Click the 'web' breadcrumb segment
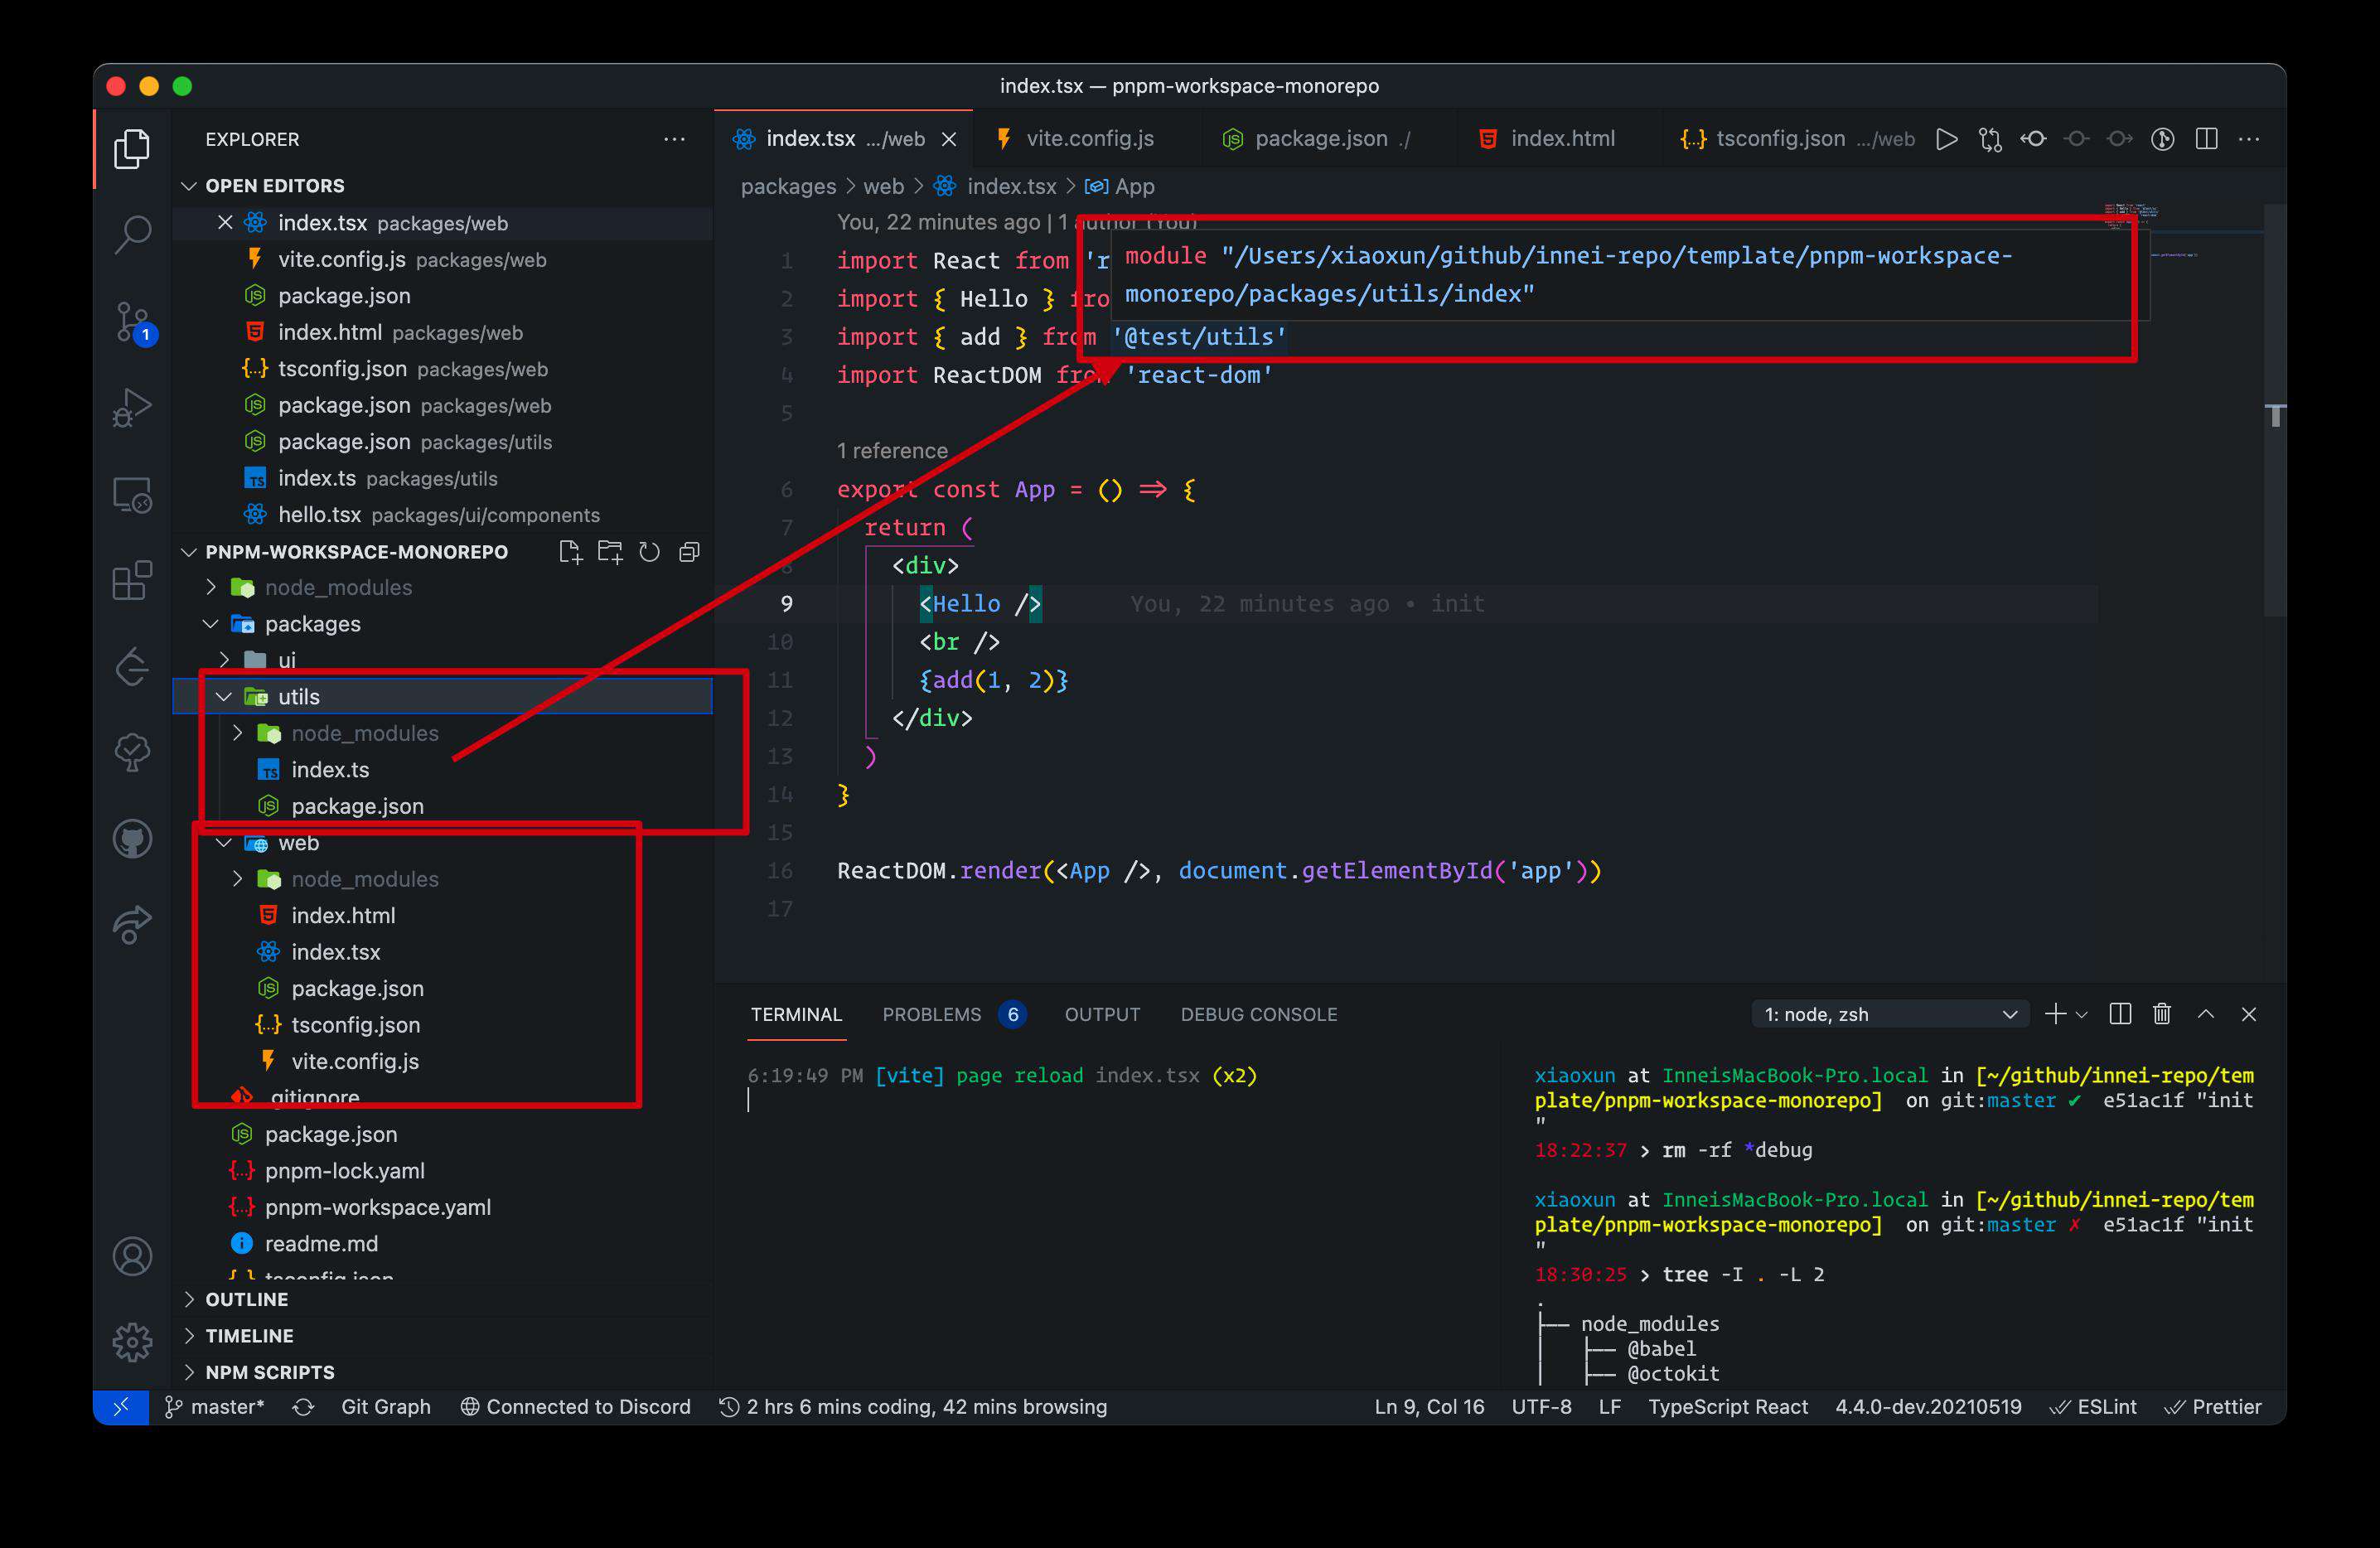 click(883, 186)
